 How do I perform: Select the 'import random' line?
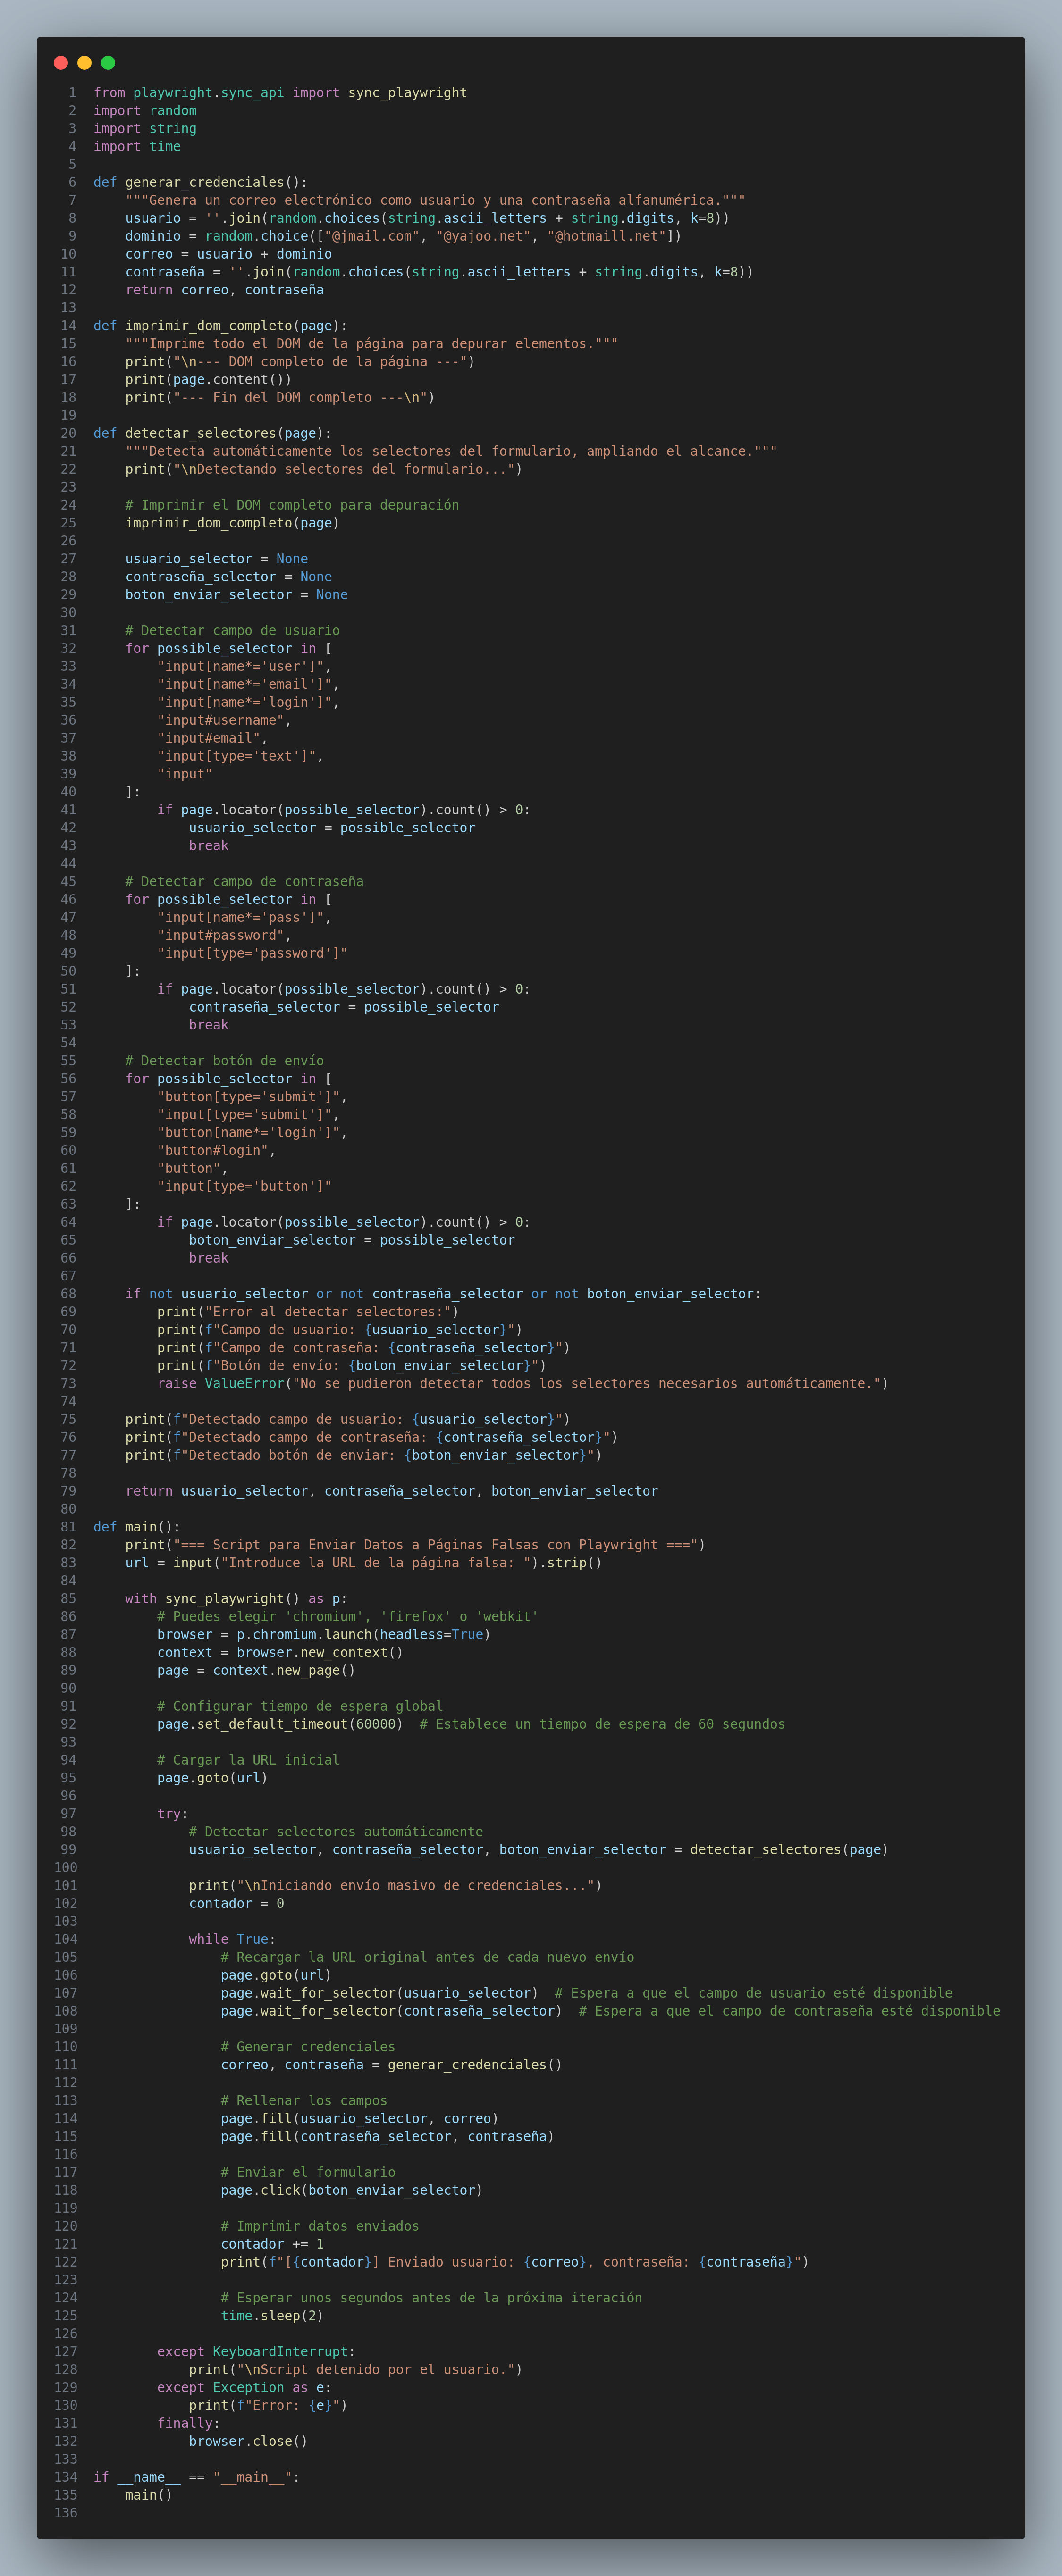[145, 111]
